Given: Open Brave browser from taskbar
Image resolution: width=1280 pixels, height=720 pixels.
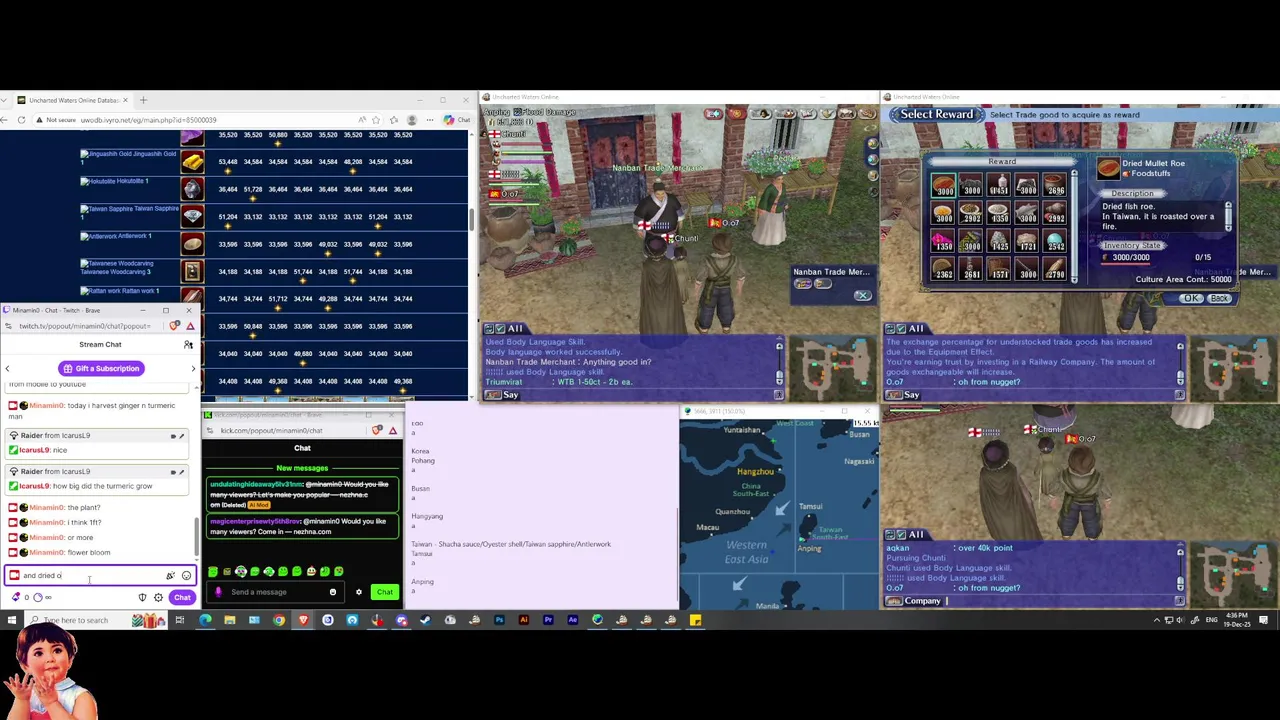Looking at the screenshot, I should pyautogui.click(x=303, y=620).
